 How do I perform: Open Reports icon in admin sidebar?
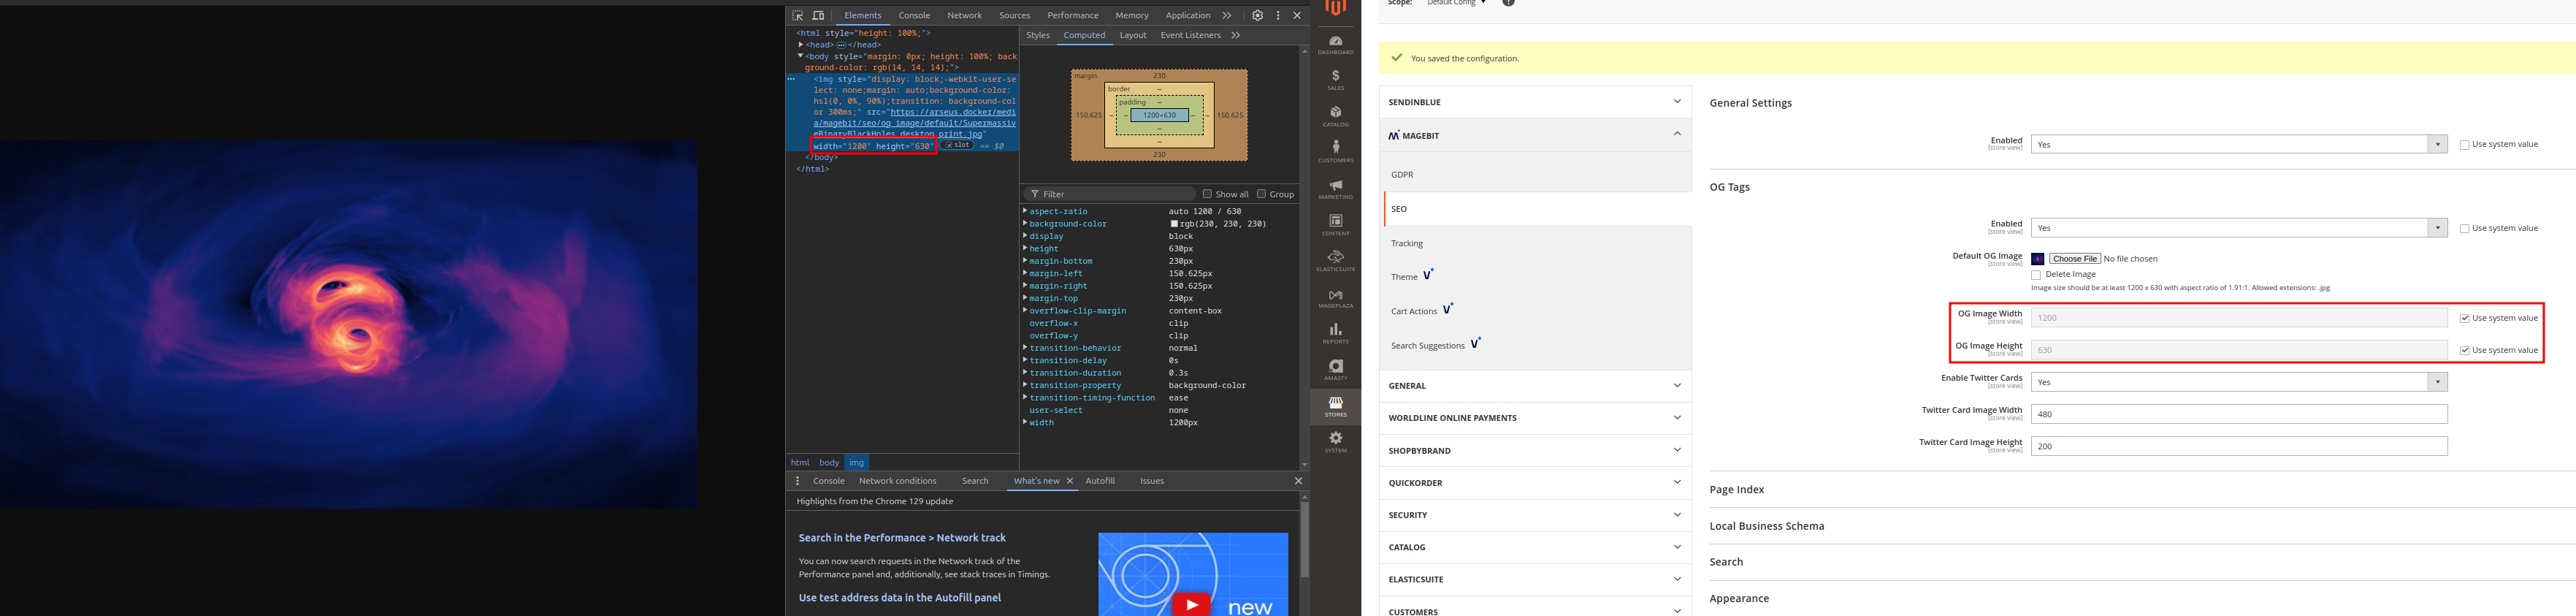coord(1335,333)
